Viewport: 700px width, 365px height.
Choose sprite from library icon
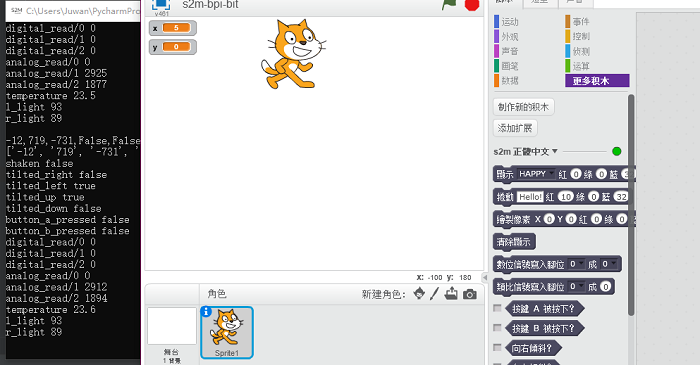click(419, 294)
